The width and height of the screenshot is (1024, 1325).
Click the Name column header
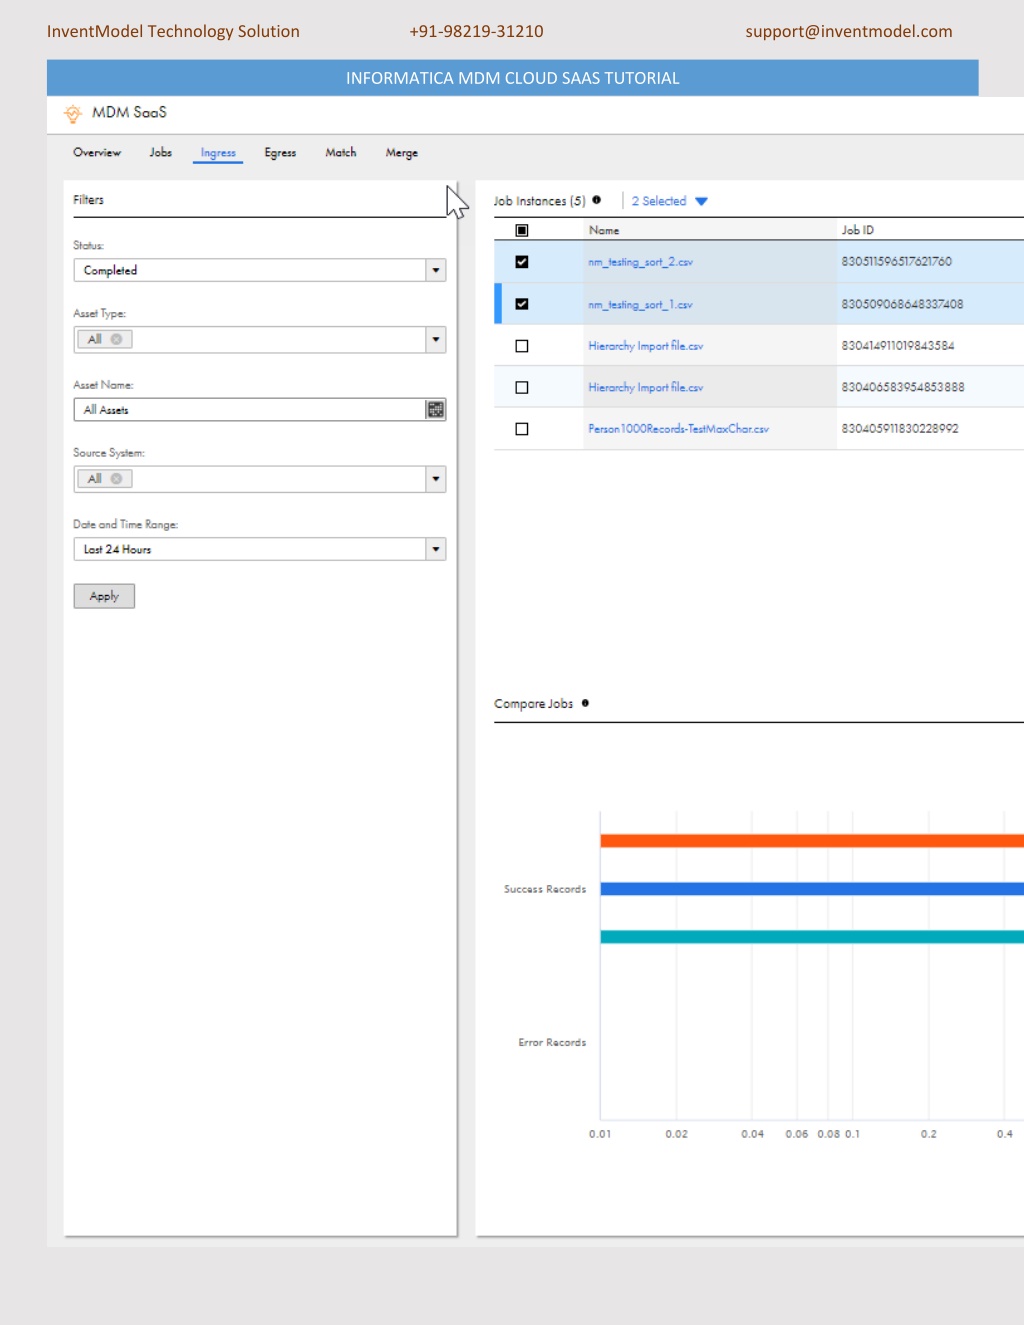(x=604, y=230)
